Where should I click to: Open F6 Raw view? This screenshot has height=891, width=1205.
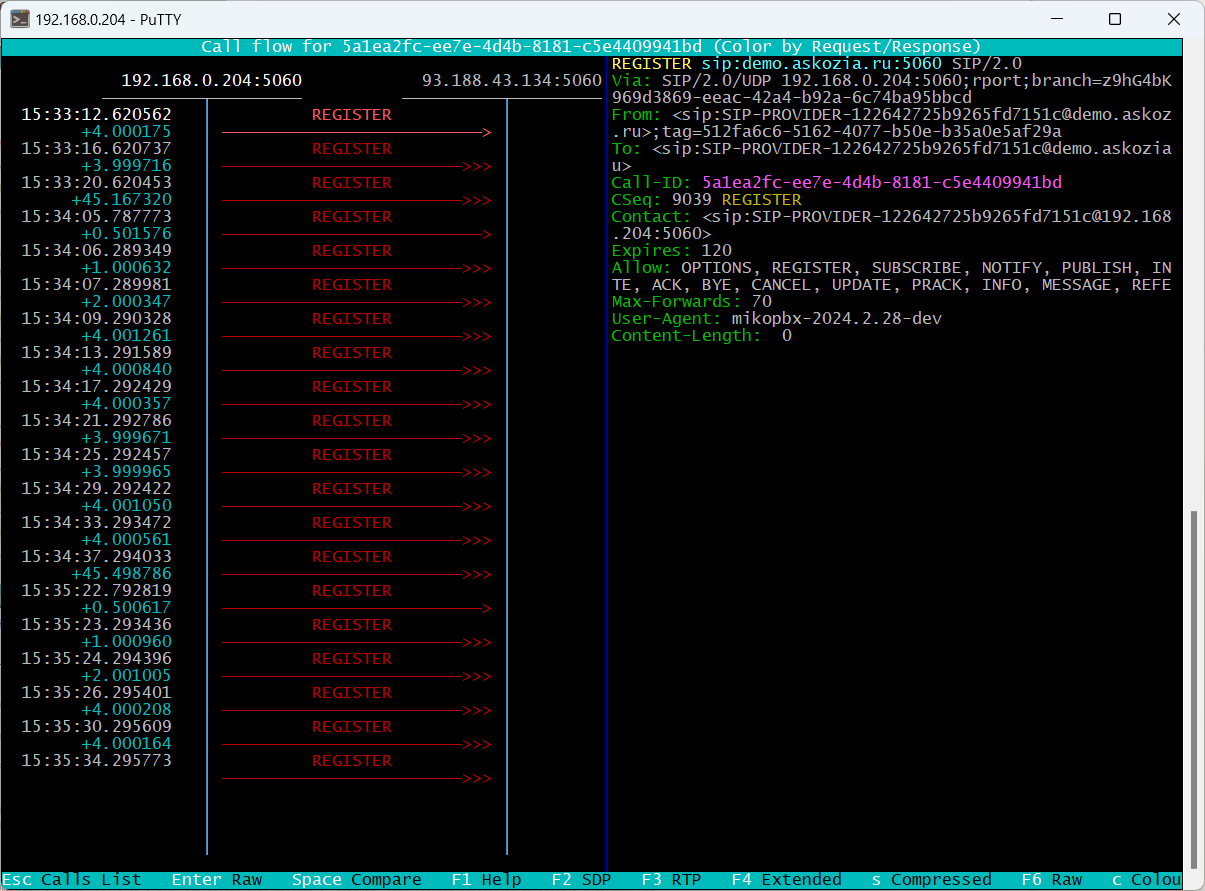[1051, 880]
